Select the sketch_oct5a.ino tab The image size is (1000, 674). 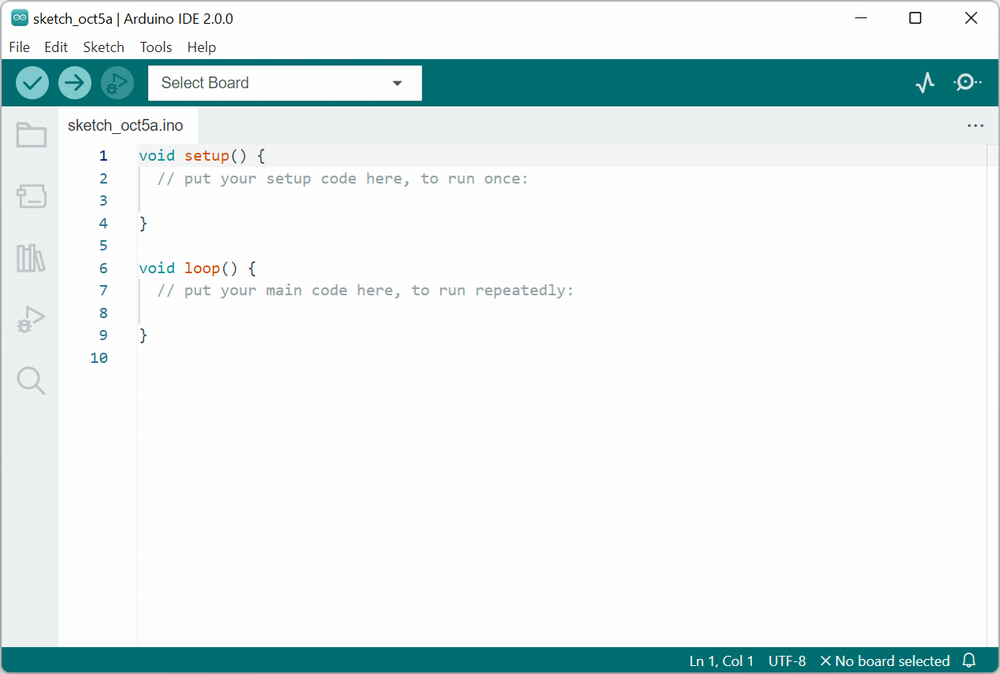pyautogui.click(x=126, y=125)
